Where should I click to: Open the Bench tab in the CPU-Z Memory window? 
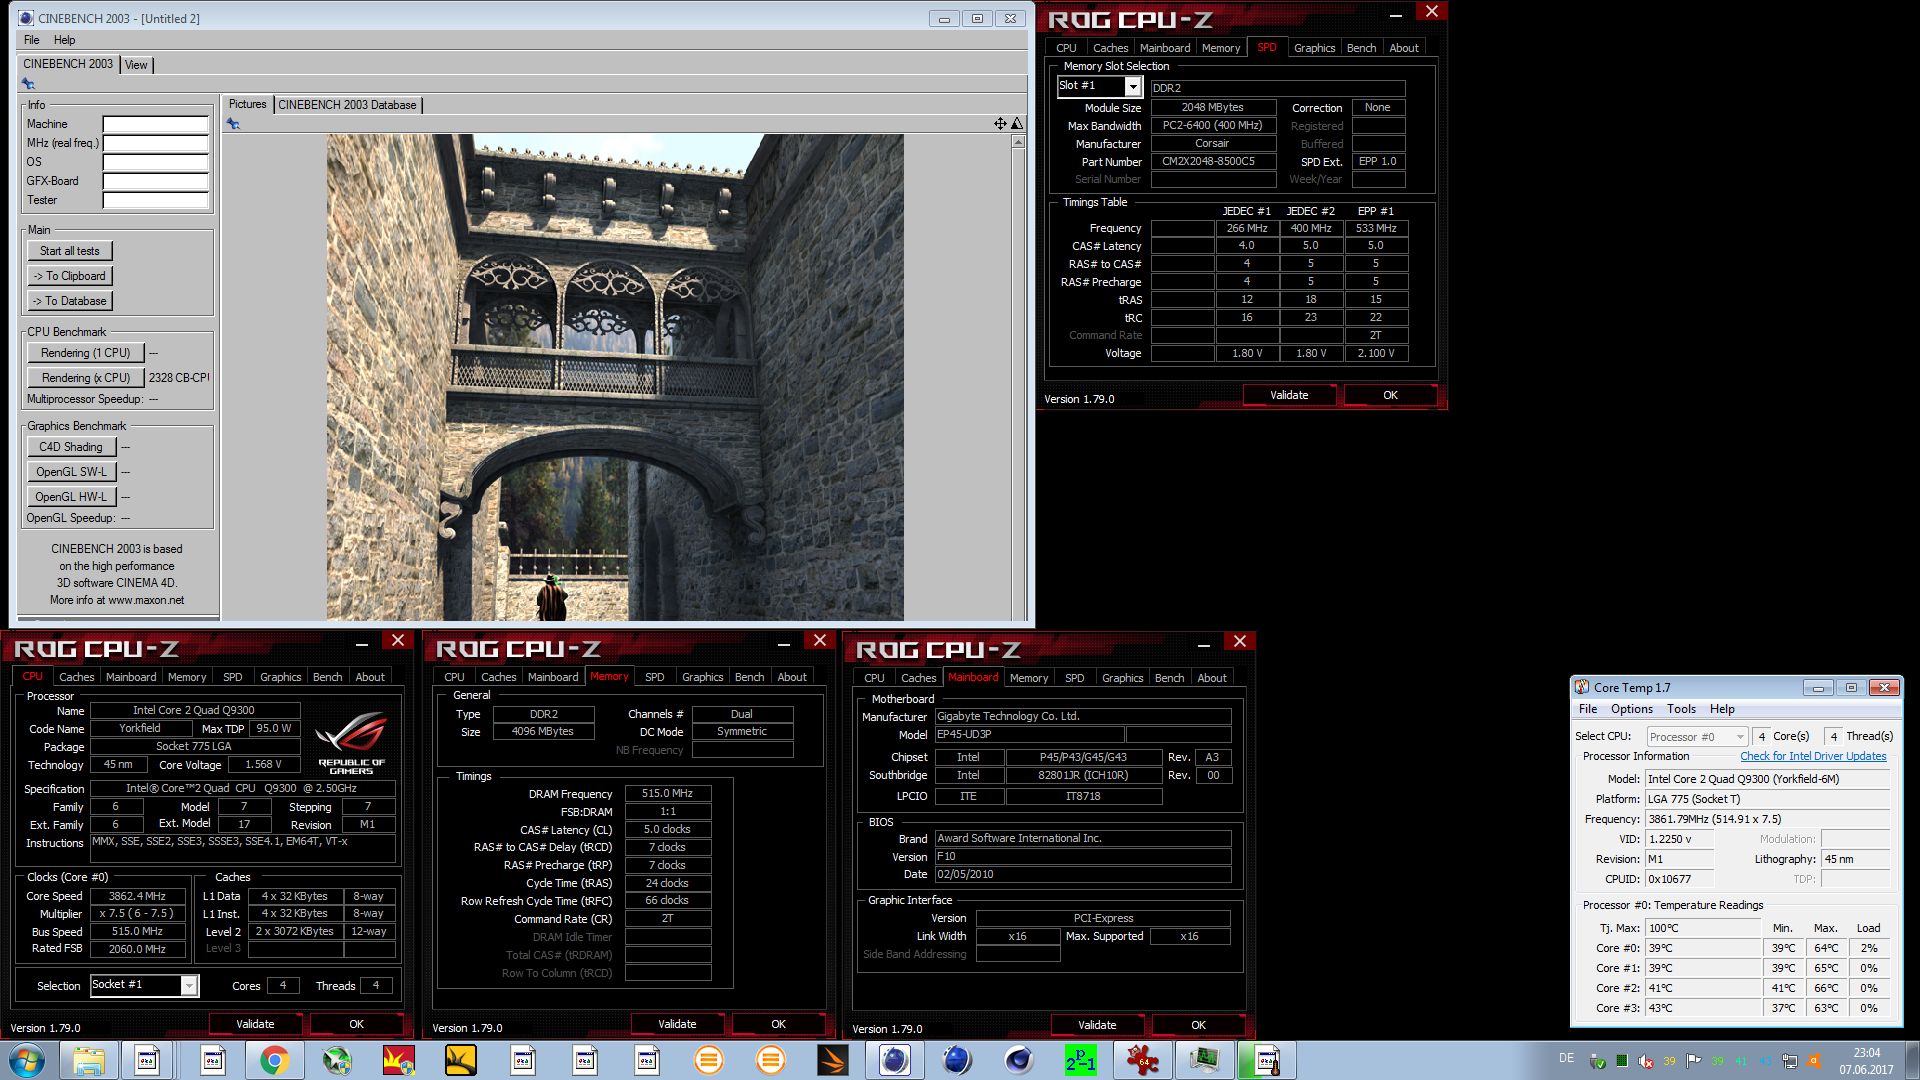tap(749, 677)
